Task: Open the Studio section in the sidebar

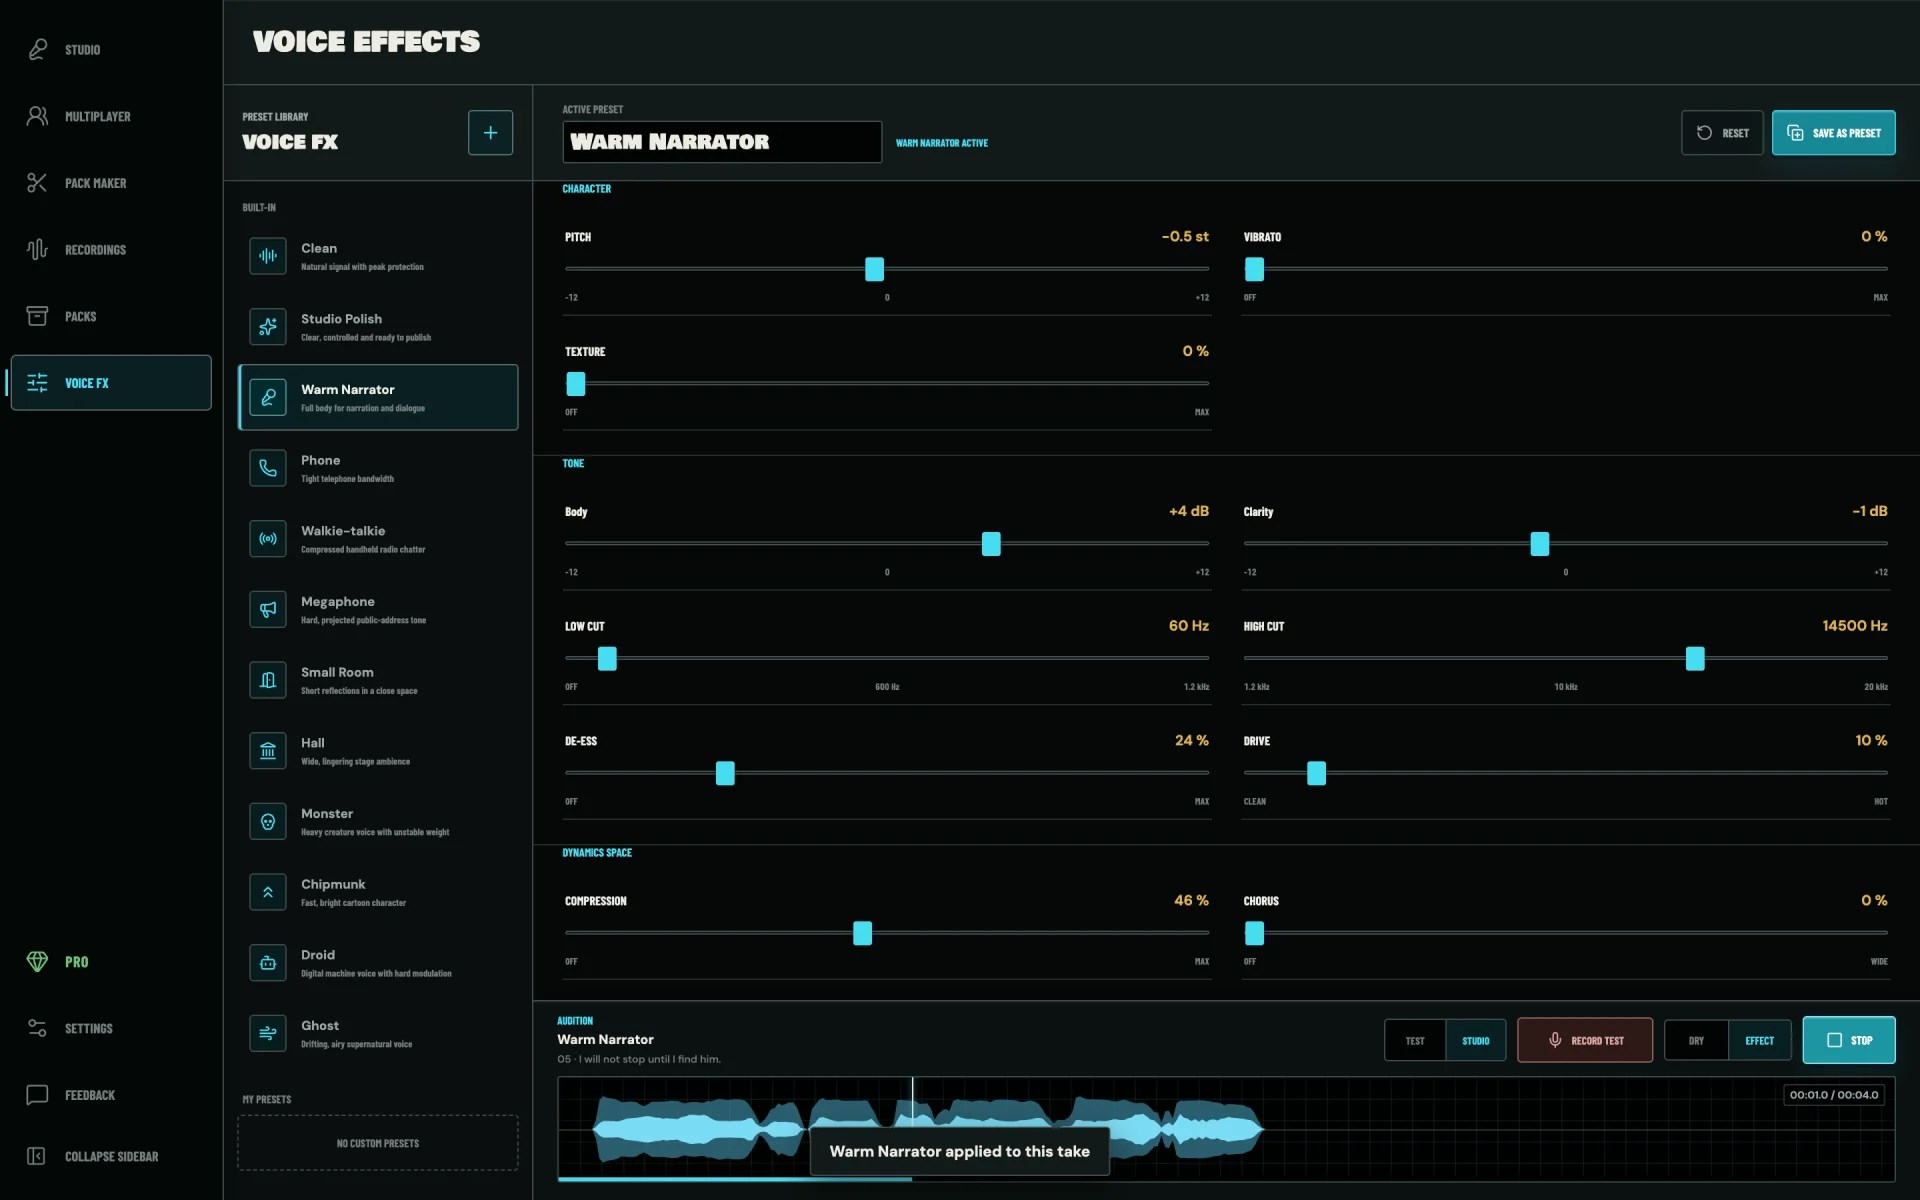Action: 111,50
